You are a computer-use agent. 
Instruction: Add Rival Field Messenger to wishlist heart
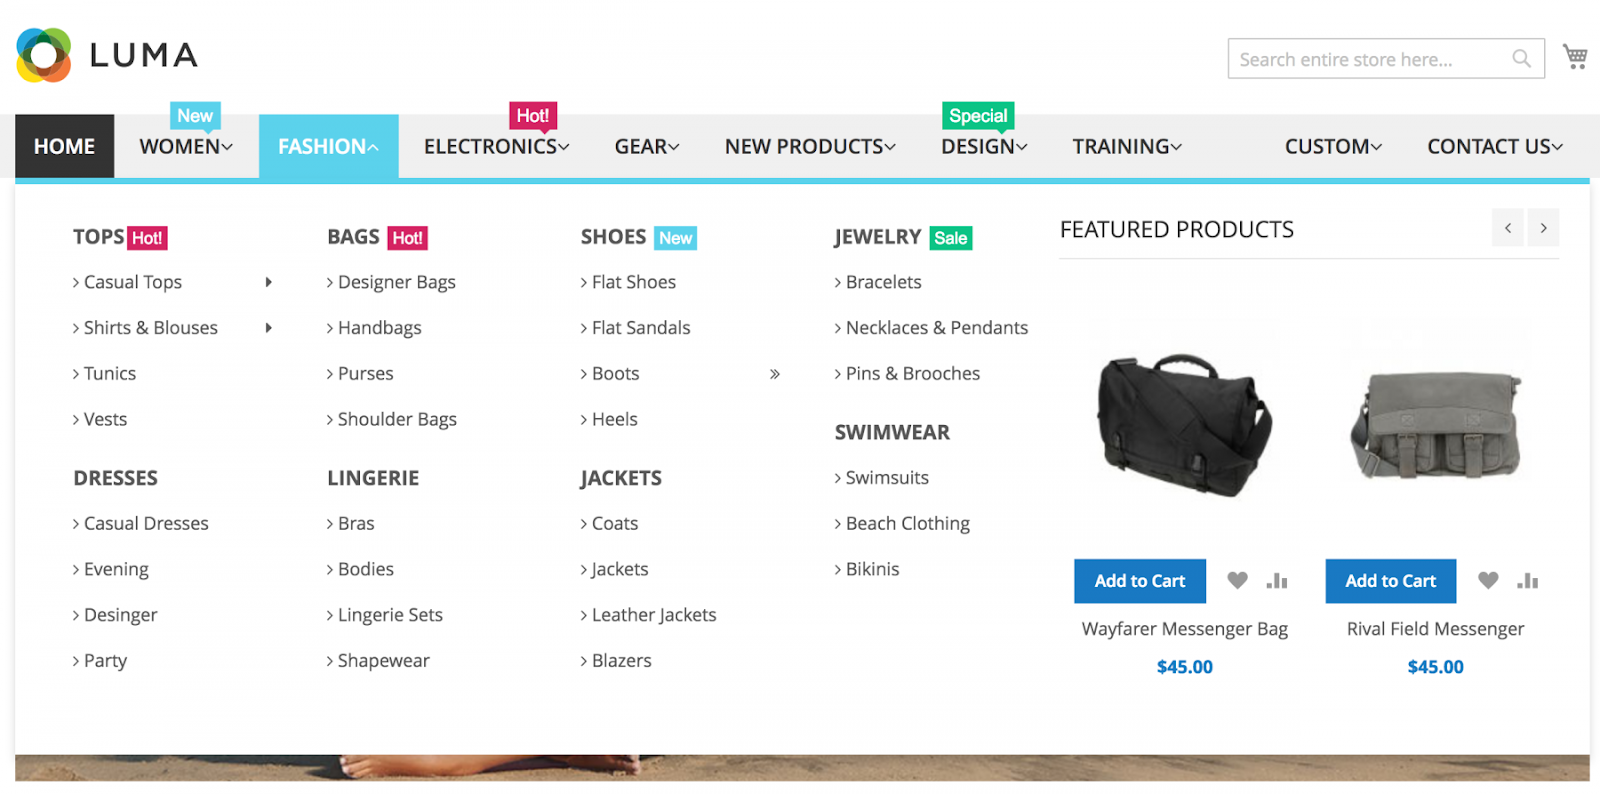tap(1488, 580)
